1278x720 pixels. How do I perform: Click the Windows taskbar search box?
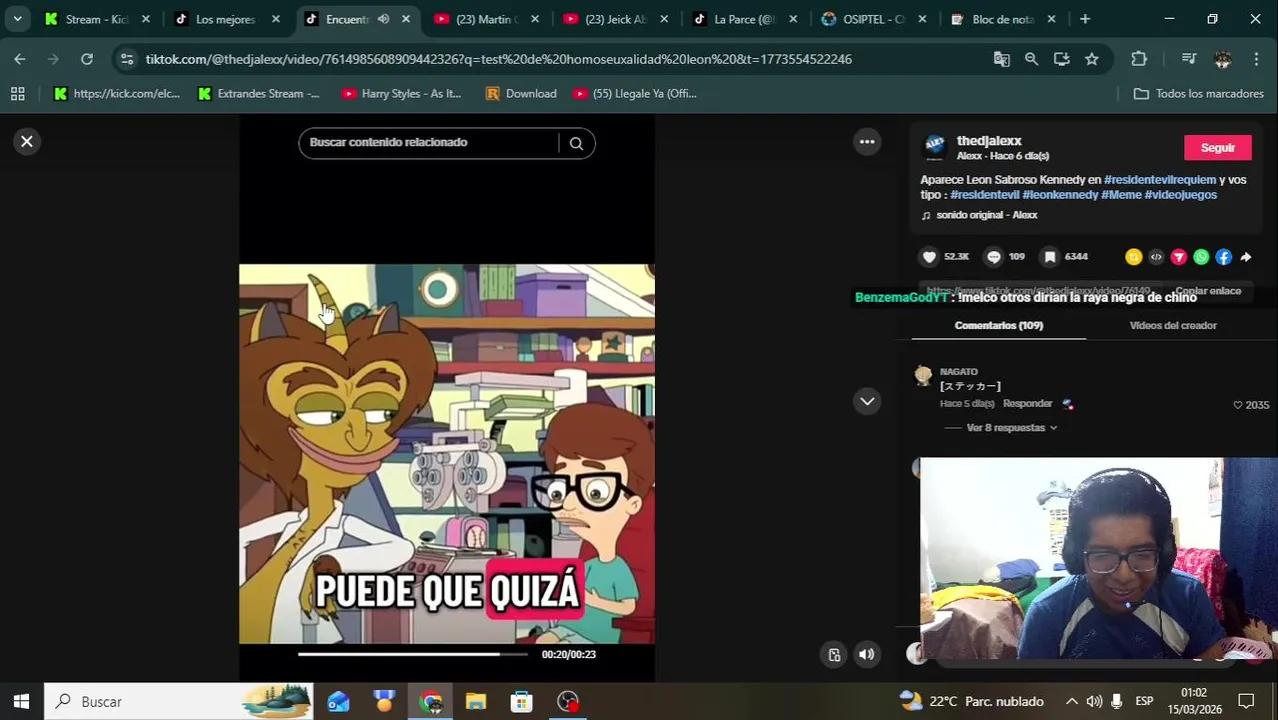tap(179, 702)
